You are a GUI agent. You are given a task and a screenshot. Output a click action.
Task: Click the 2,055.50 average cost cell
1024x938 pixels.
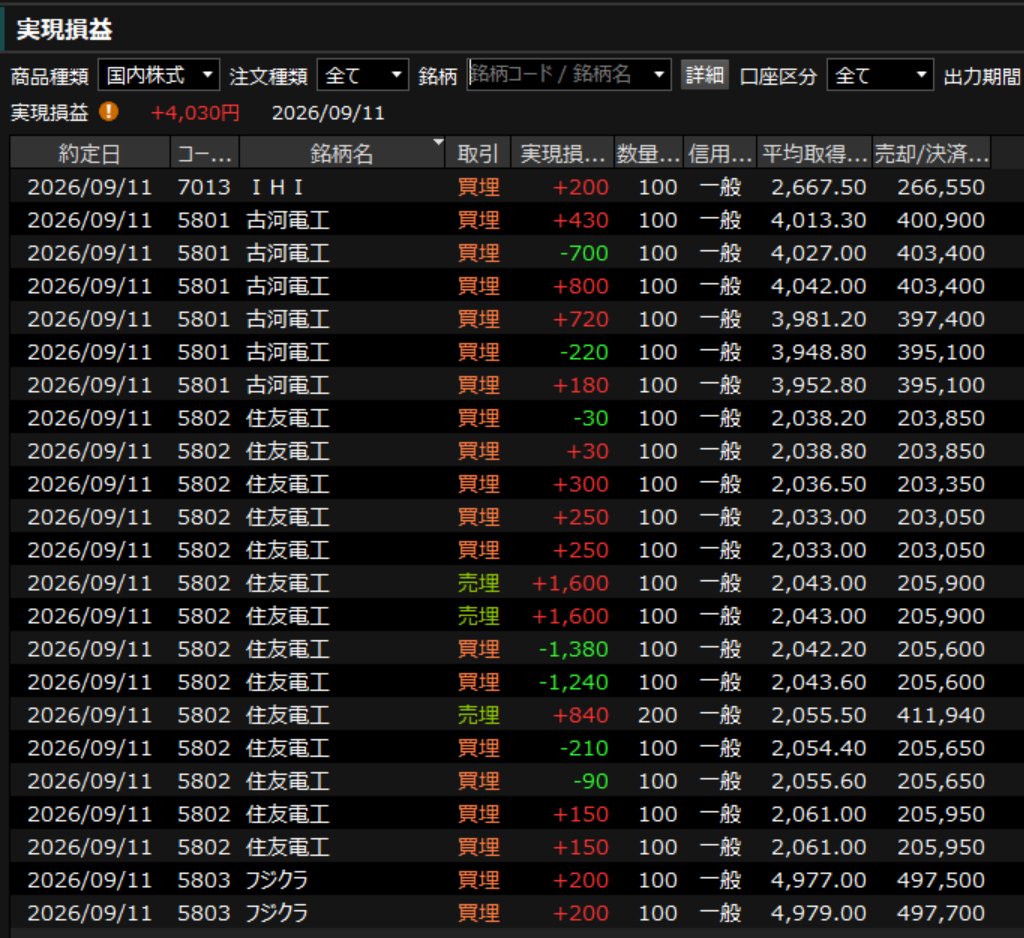click(x=818, y=715)
